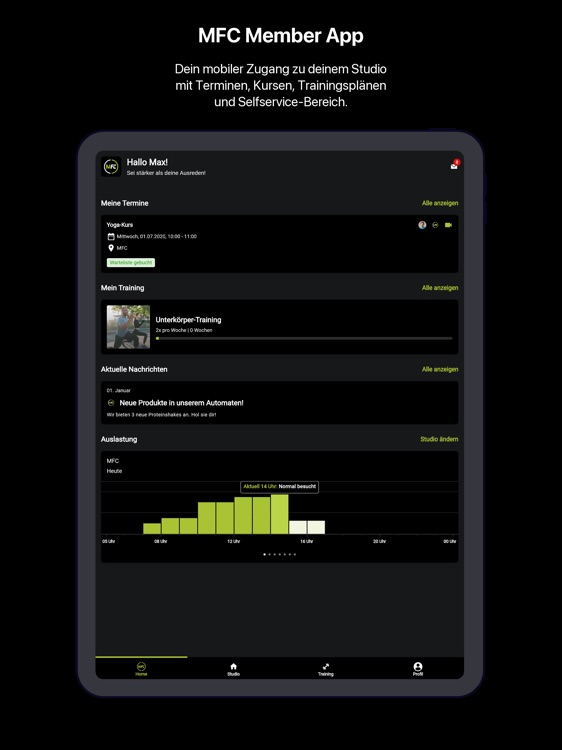562x750 pixels.
Task: Open the Training tab
Action: pos(326,669)
